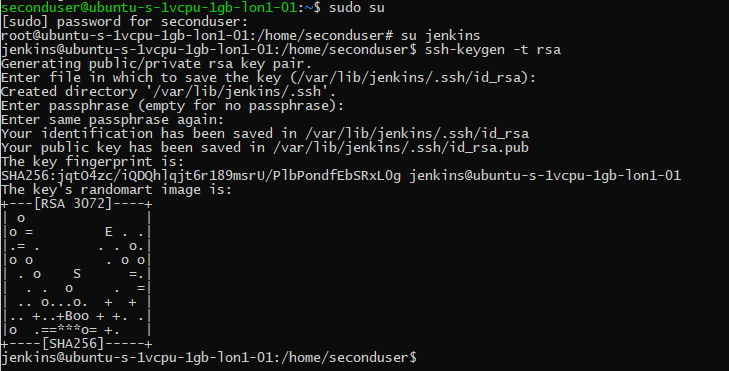Click the 'Enter same passphrase again' line
Viewport: 729px width, 371px height.
113,119
